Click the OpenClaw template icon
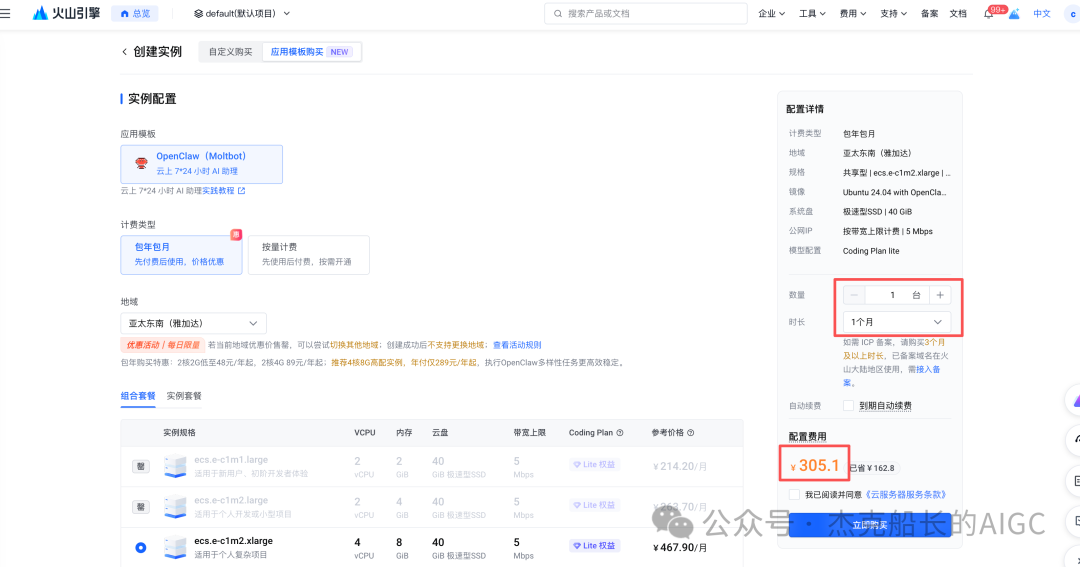The image size is (1080, 567). pos(141,163)
